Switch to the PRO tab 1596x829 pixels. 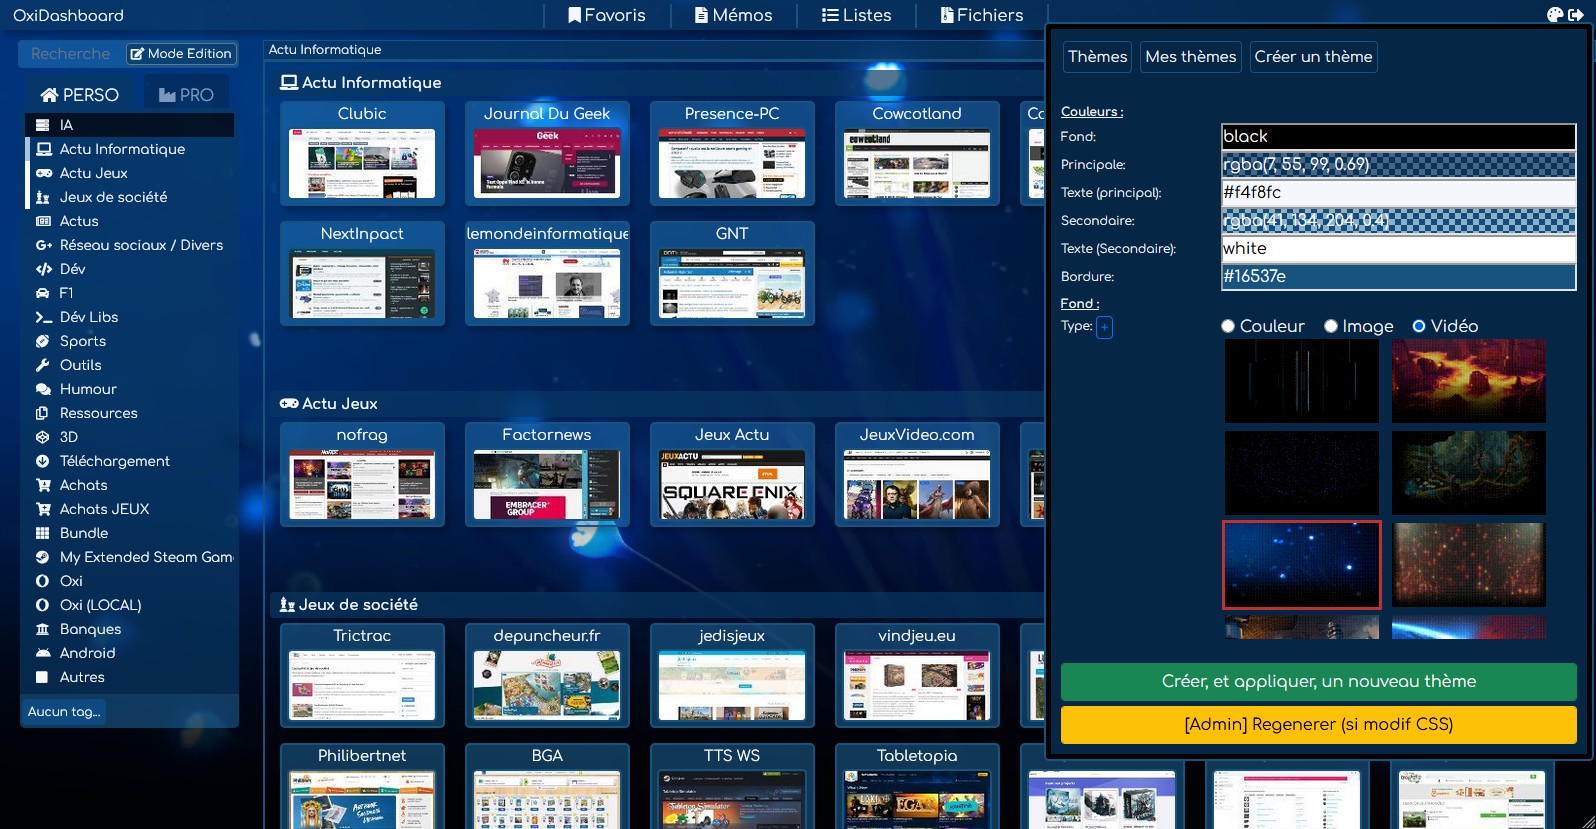[x=186, y=95]
